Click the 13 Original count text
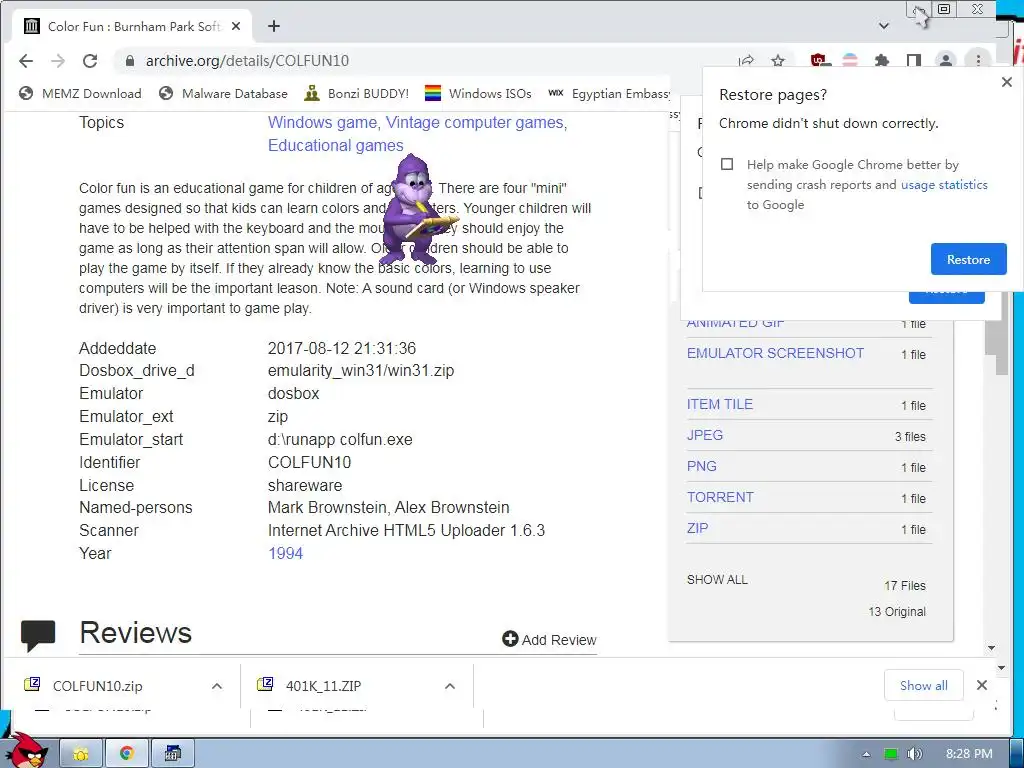The image size is (1024, 768). [897, 612]
